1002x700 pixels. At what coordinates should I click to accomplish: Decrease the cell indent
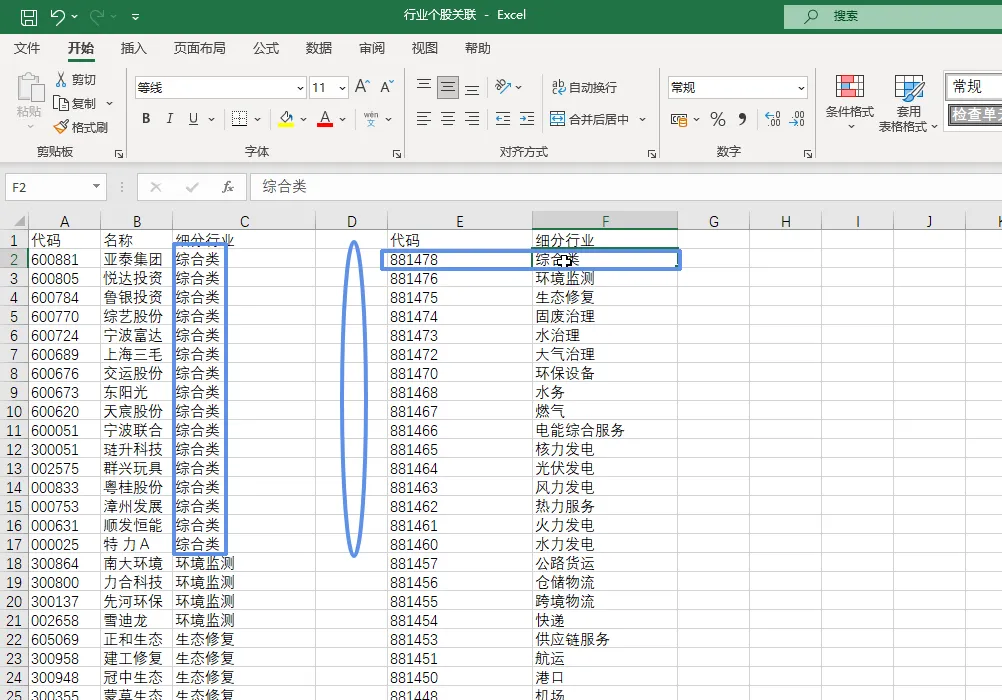(x=503, y=118)
